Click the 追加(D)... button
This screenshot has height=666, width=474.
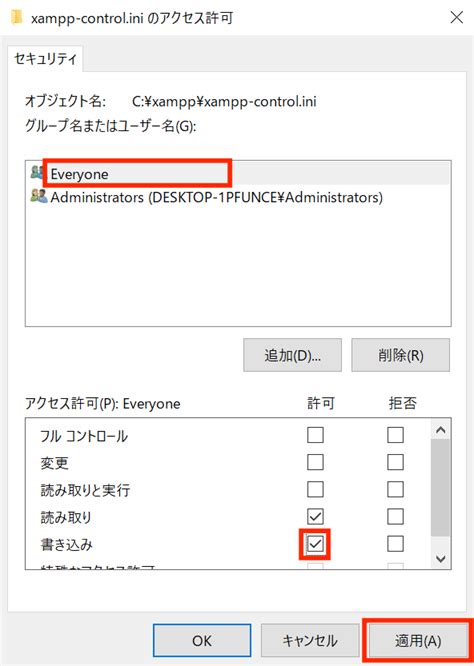(x=292, y=355)
